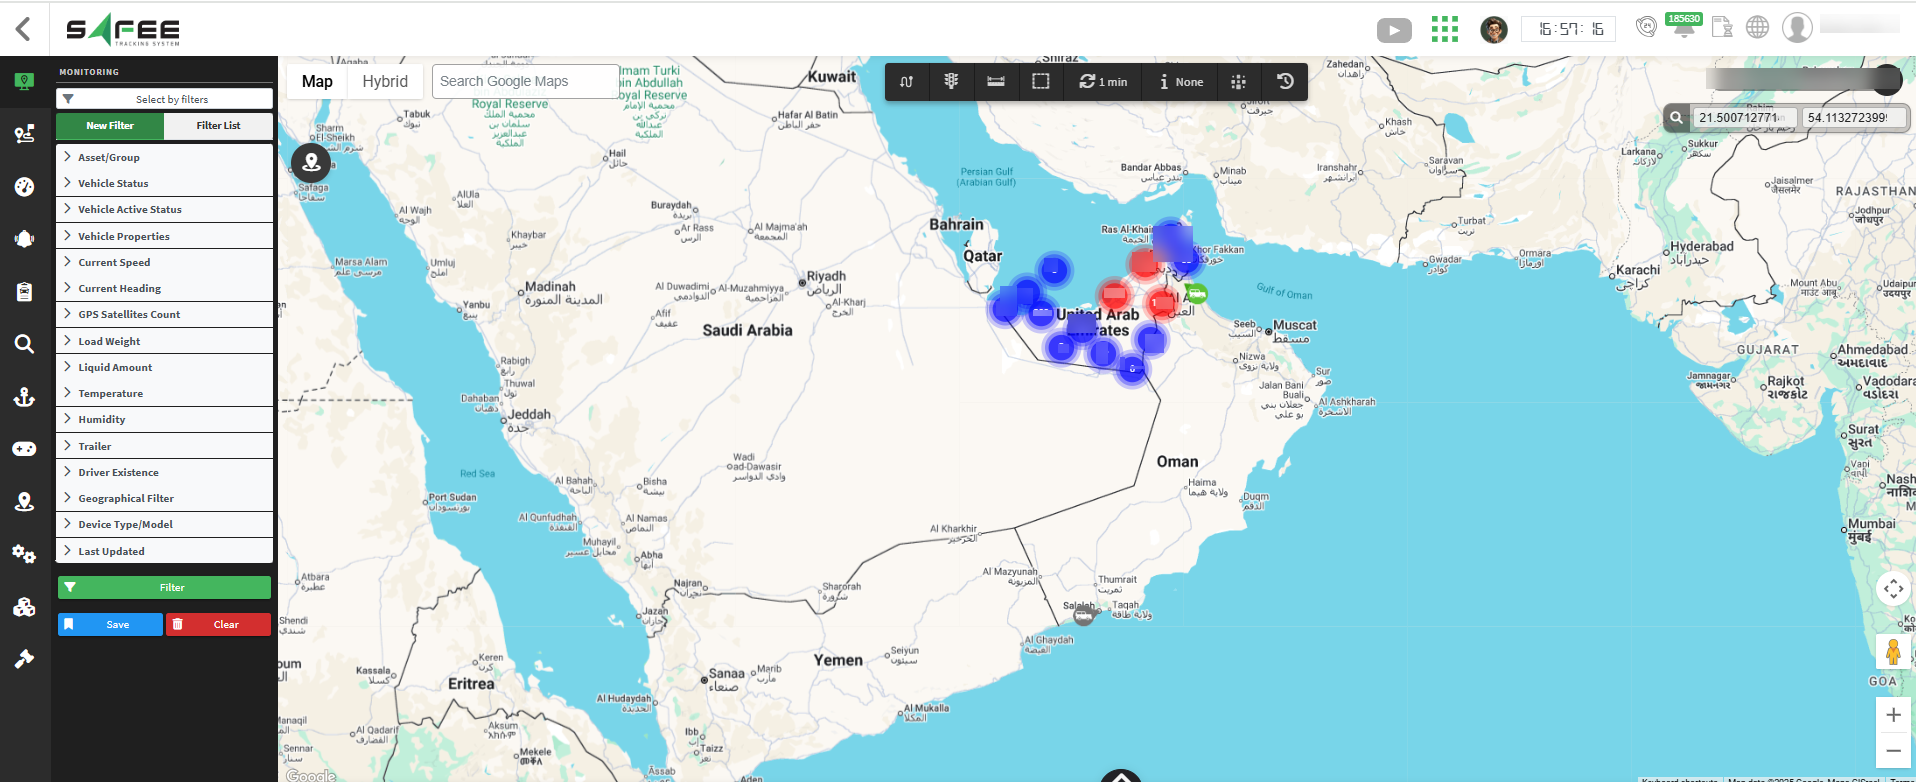Image resolution: width=1916 pixels, height=782 pixels.
Task: Click the Search Google Maps field
Action: pos(525,82)
